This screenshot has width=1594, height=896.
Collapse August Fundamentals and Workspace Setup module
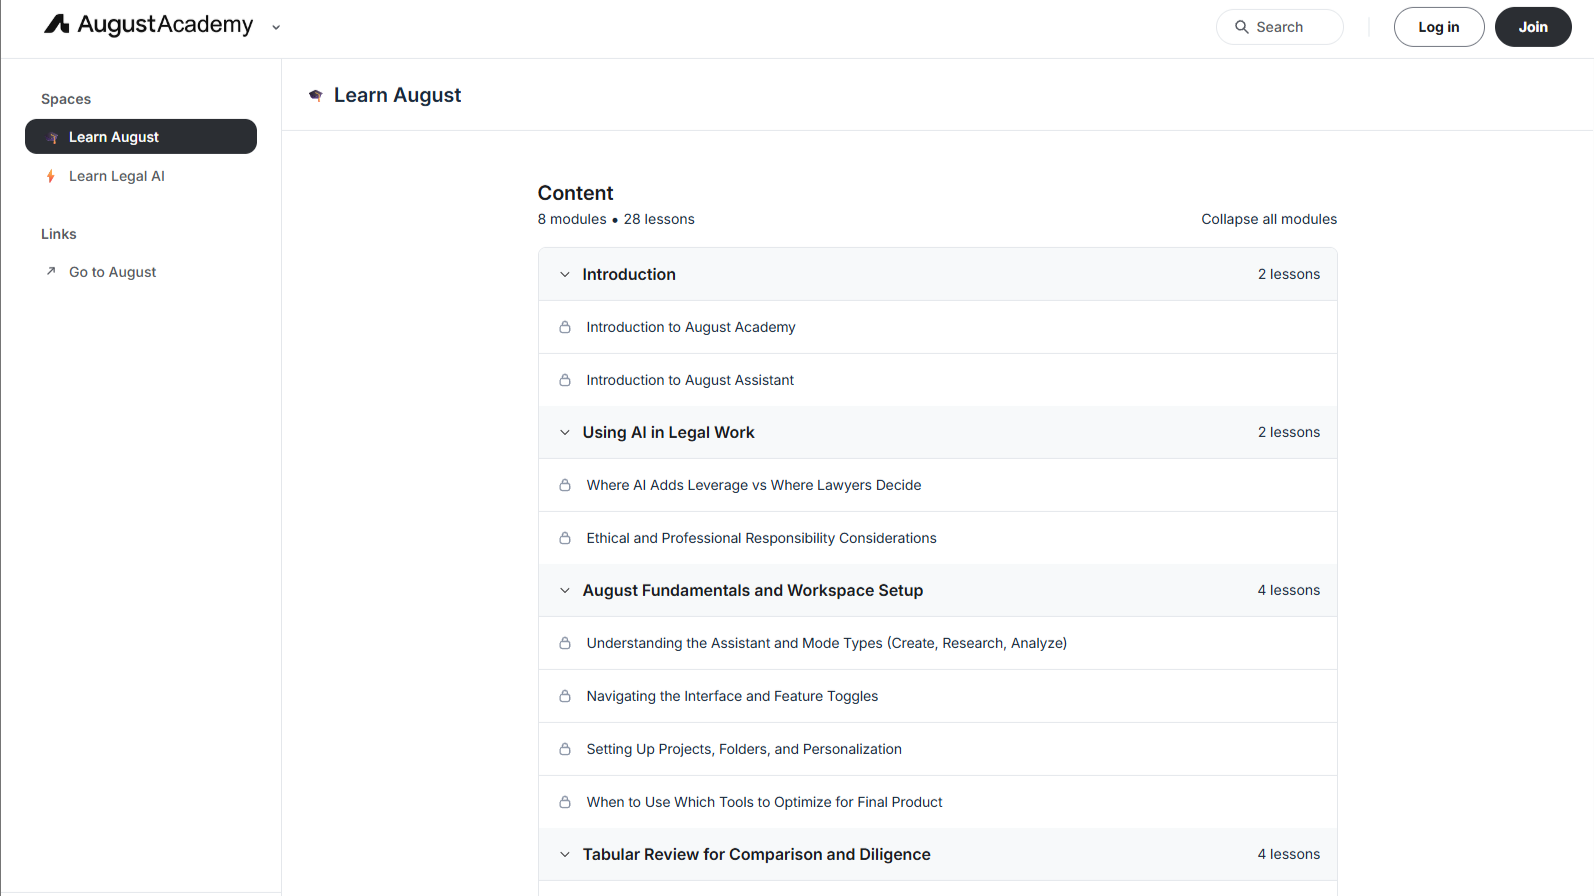tap(565, 590)
